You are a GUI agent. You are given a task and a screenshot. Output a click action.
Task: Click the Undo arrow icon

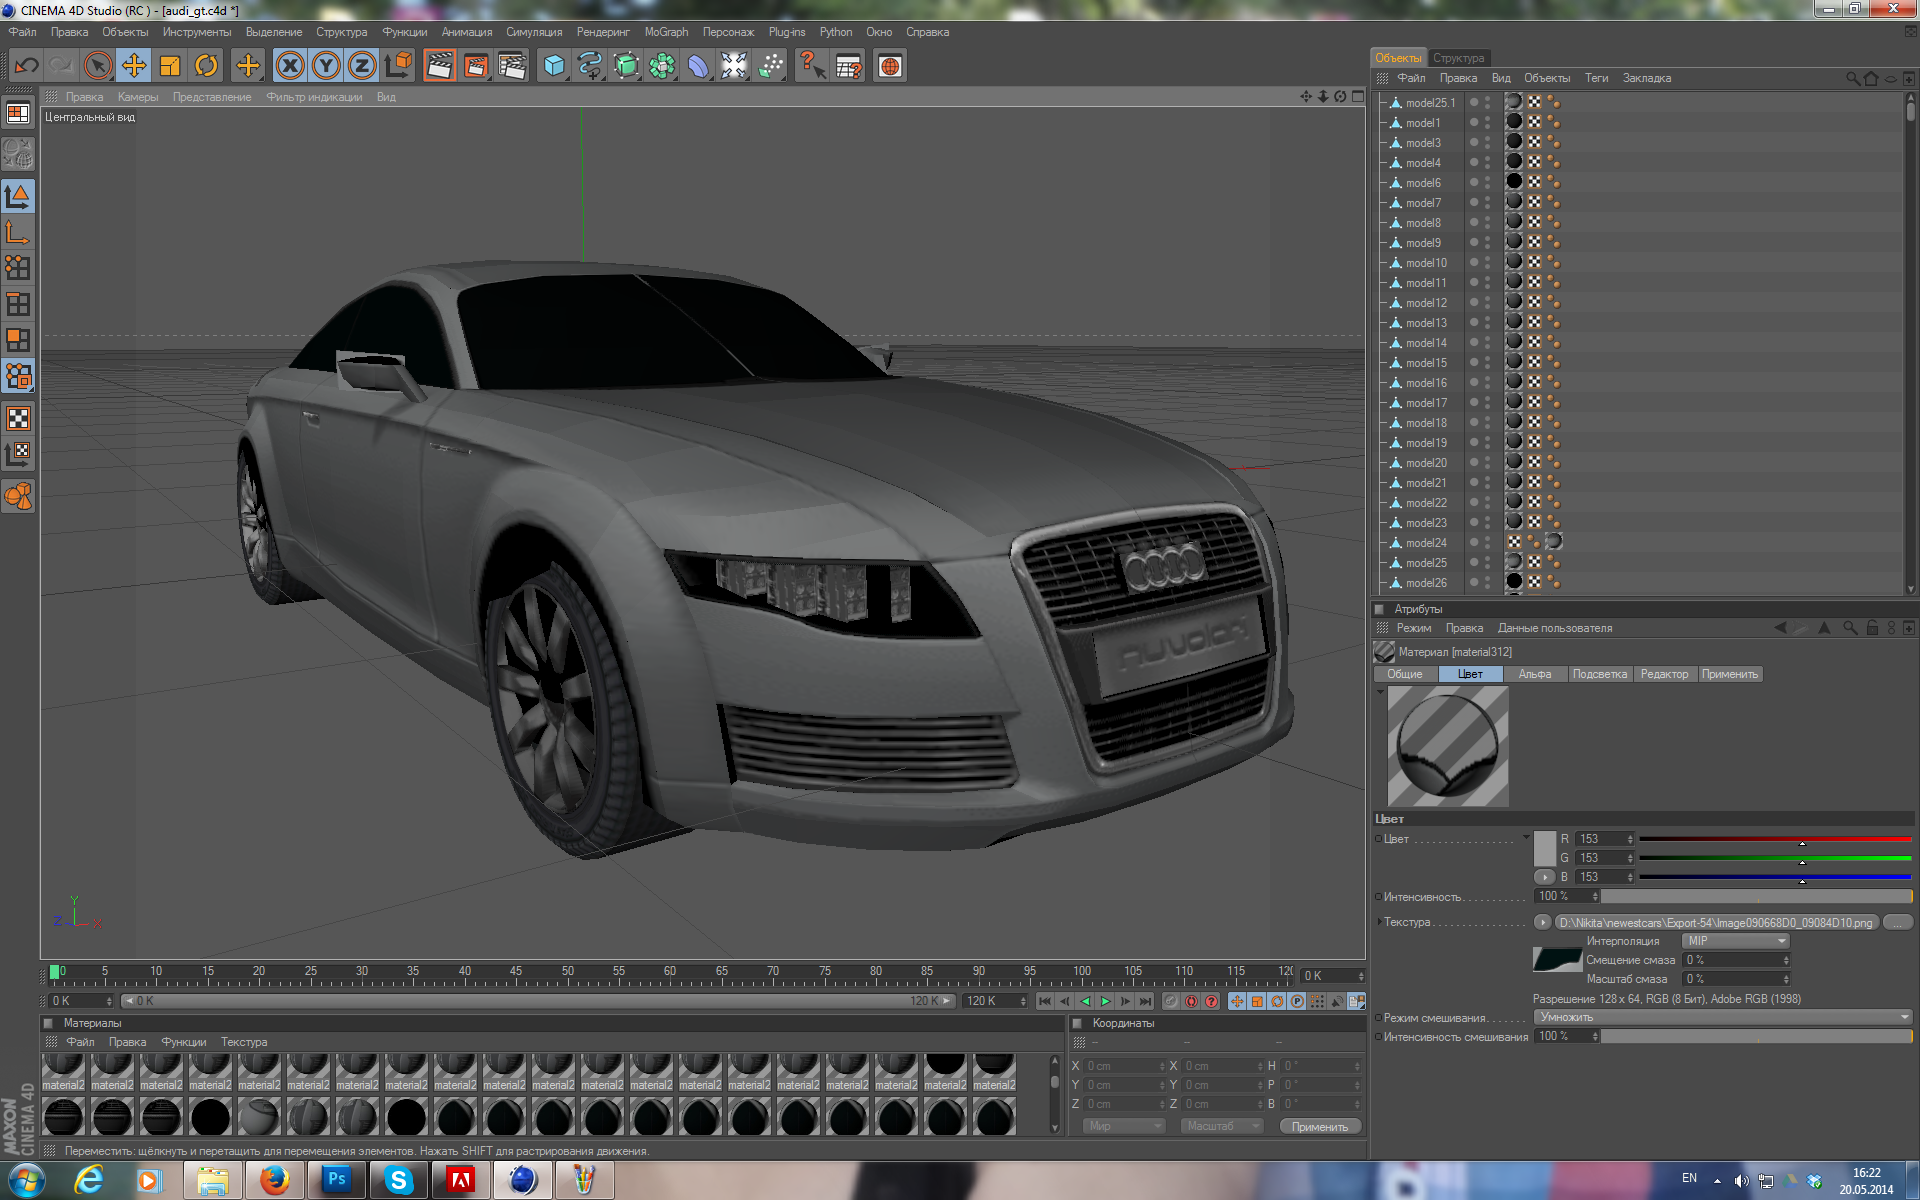click(26, 66)
